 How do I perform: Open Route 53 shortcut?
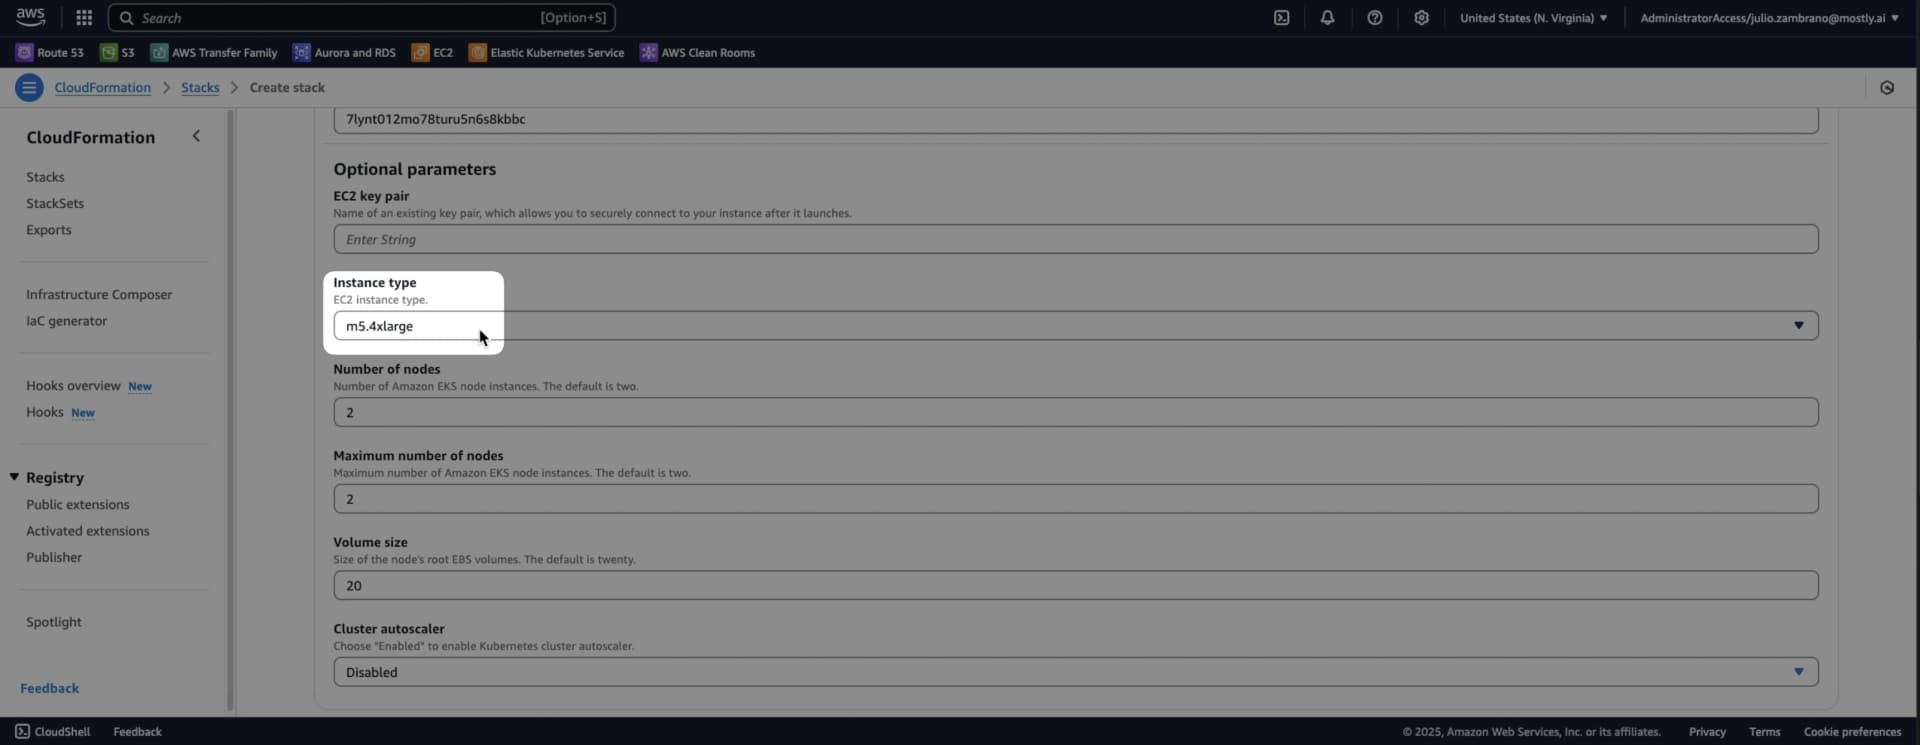[50, 53]
